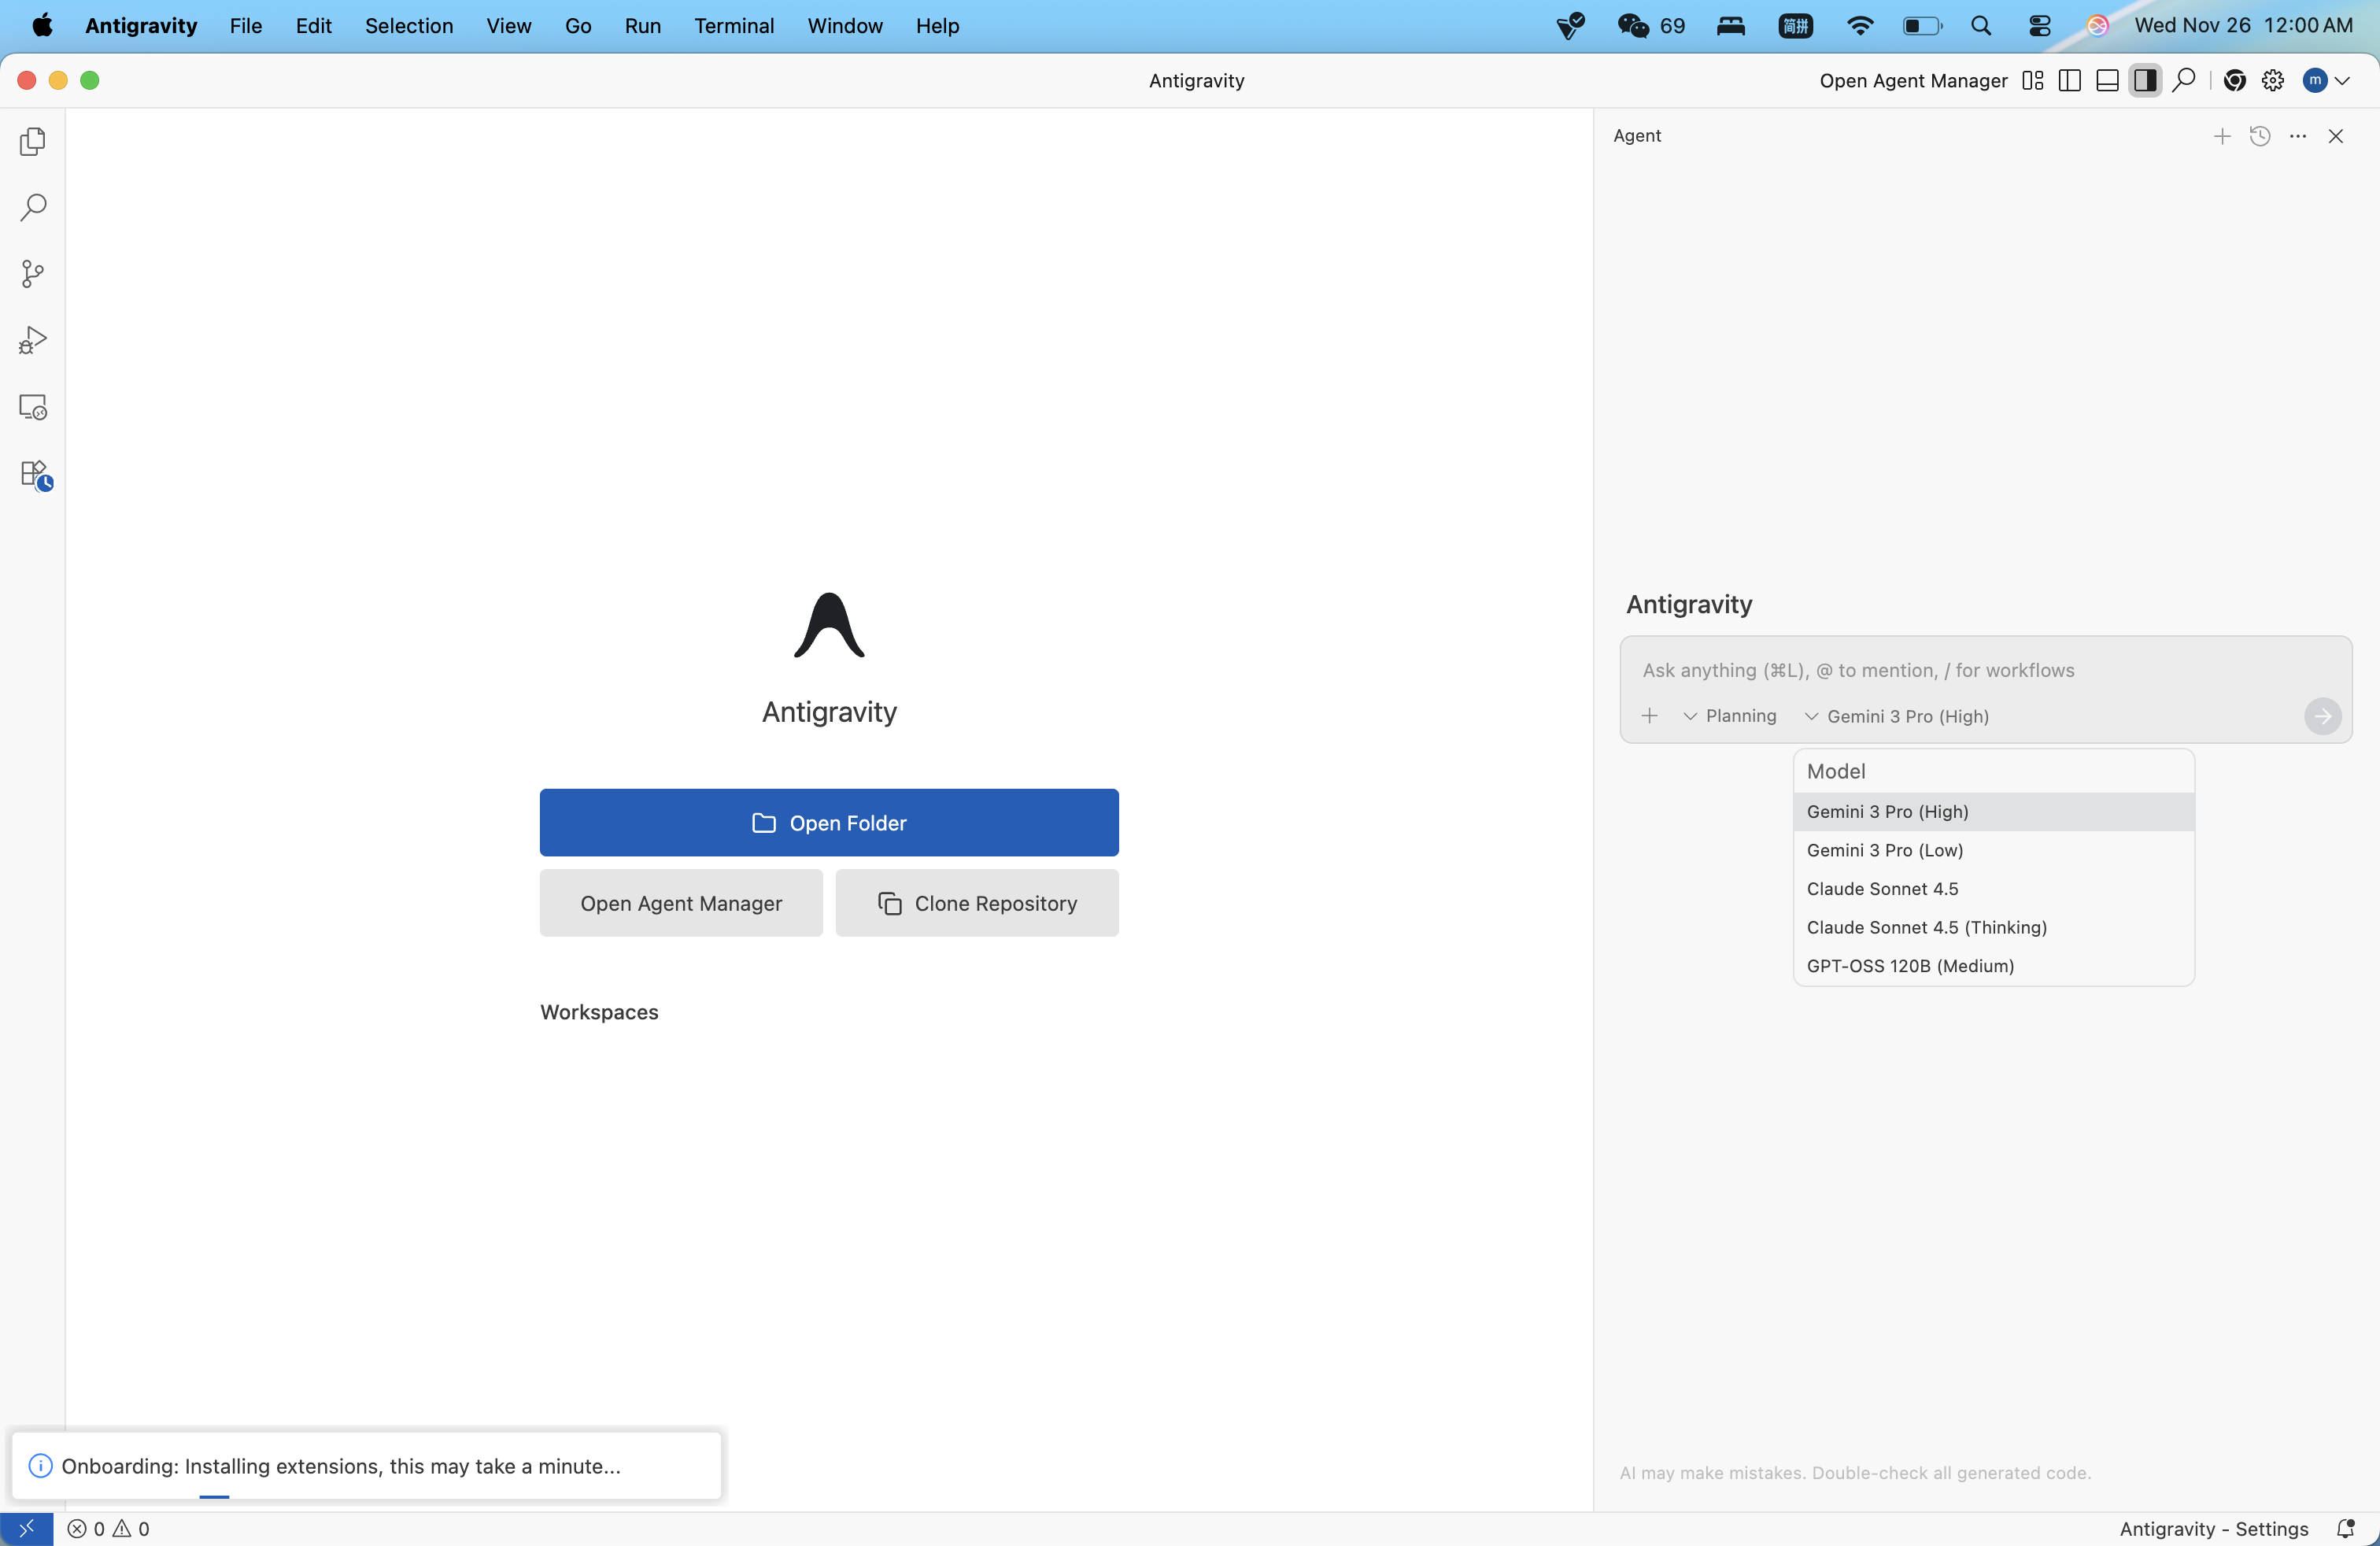Click the Open Folder button
The image size is (2380, 1546).
[x=828, y=822]
